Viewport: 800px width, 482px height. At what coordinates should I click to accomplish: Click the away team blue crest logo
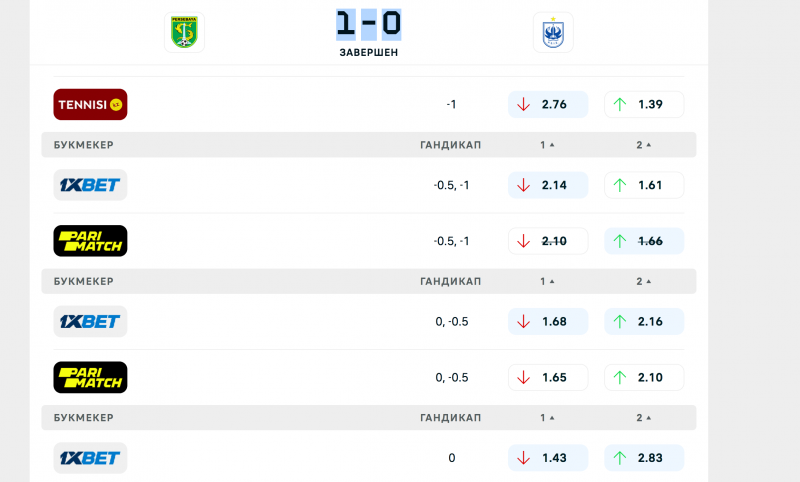point(553,32)
